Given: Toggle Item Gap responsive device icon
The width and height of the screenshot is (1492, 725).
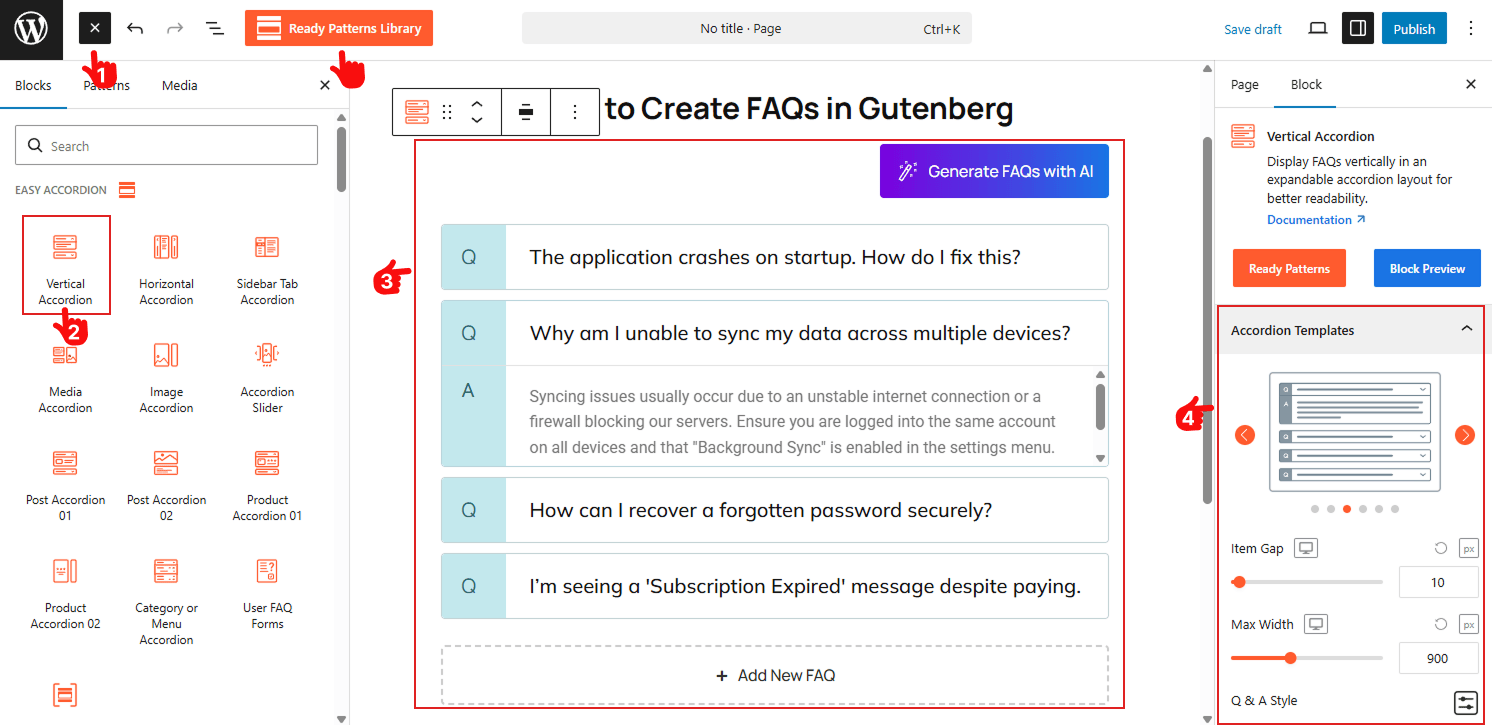Looking at the screenshot, I should click(x=1306, y=548).
